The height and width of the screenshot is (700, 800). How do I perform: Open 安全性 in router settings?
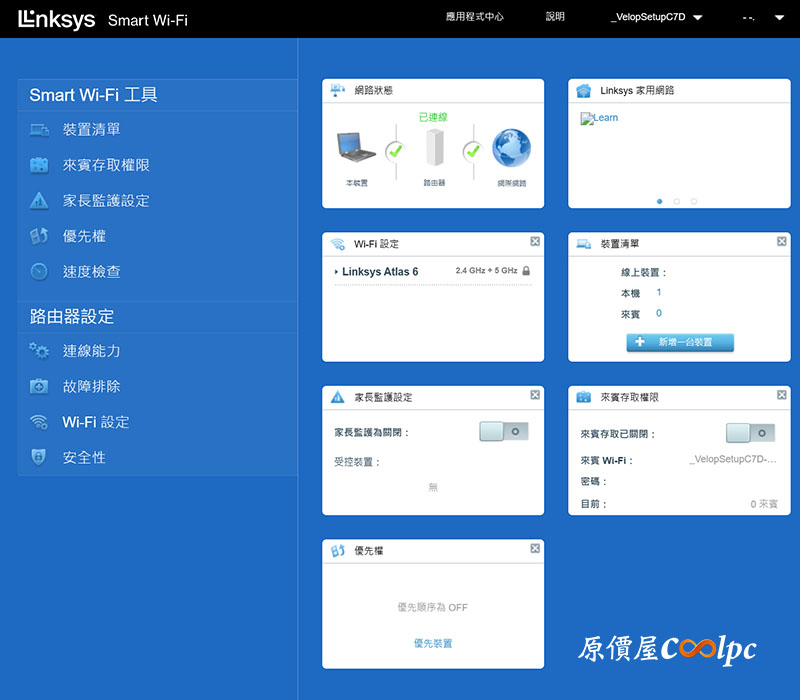point(84,457)
